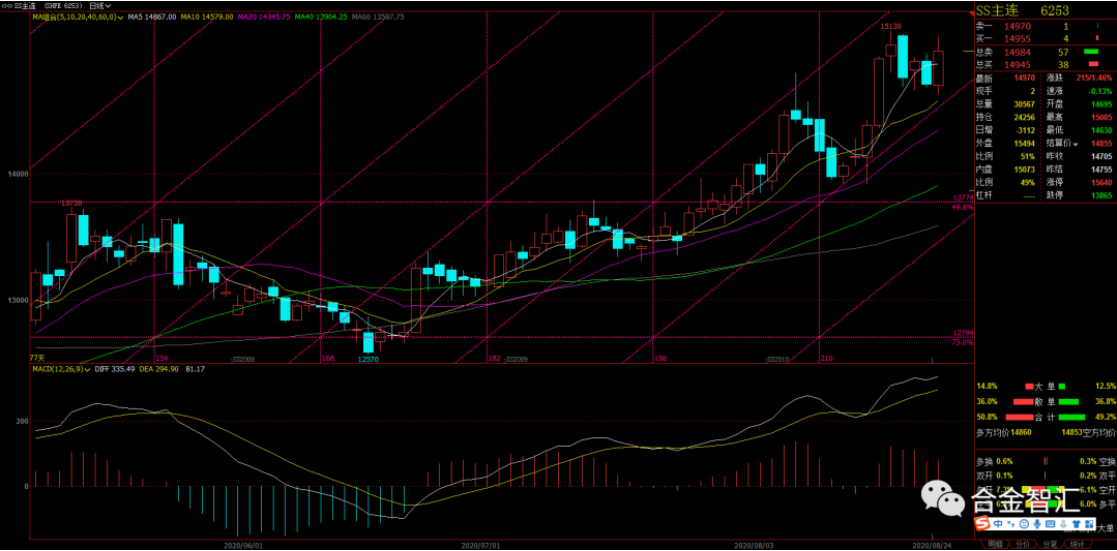Click the Sogou microphone voice input icon

1037,524
